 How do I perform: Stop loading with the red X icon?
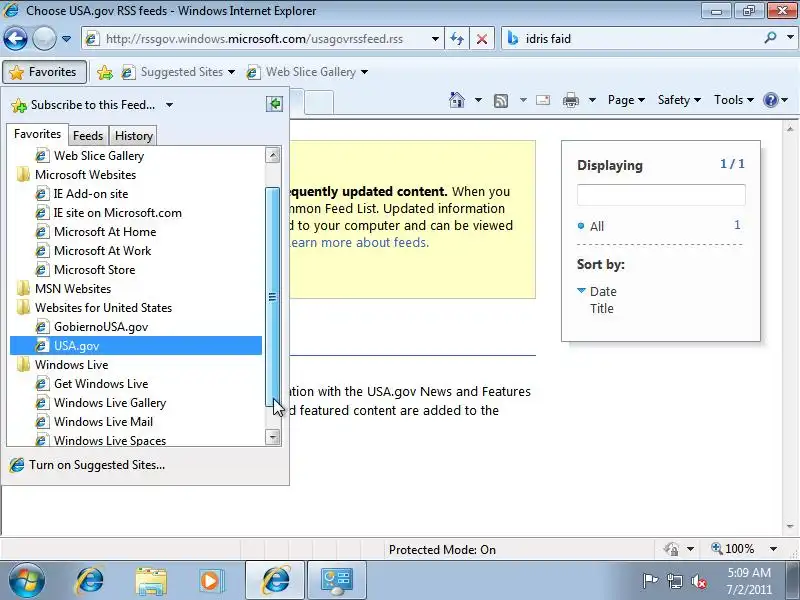(481, 39)
